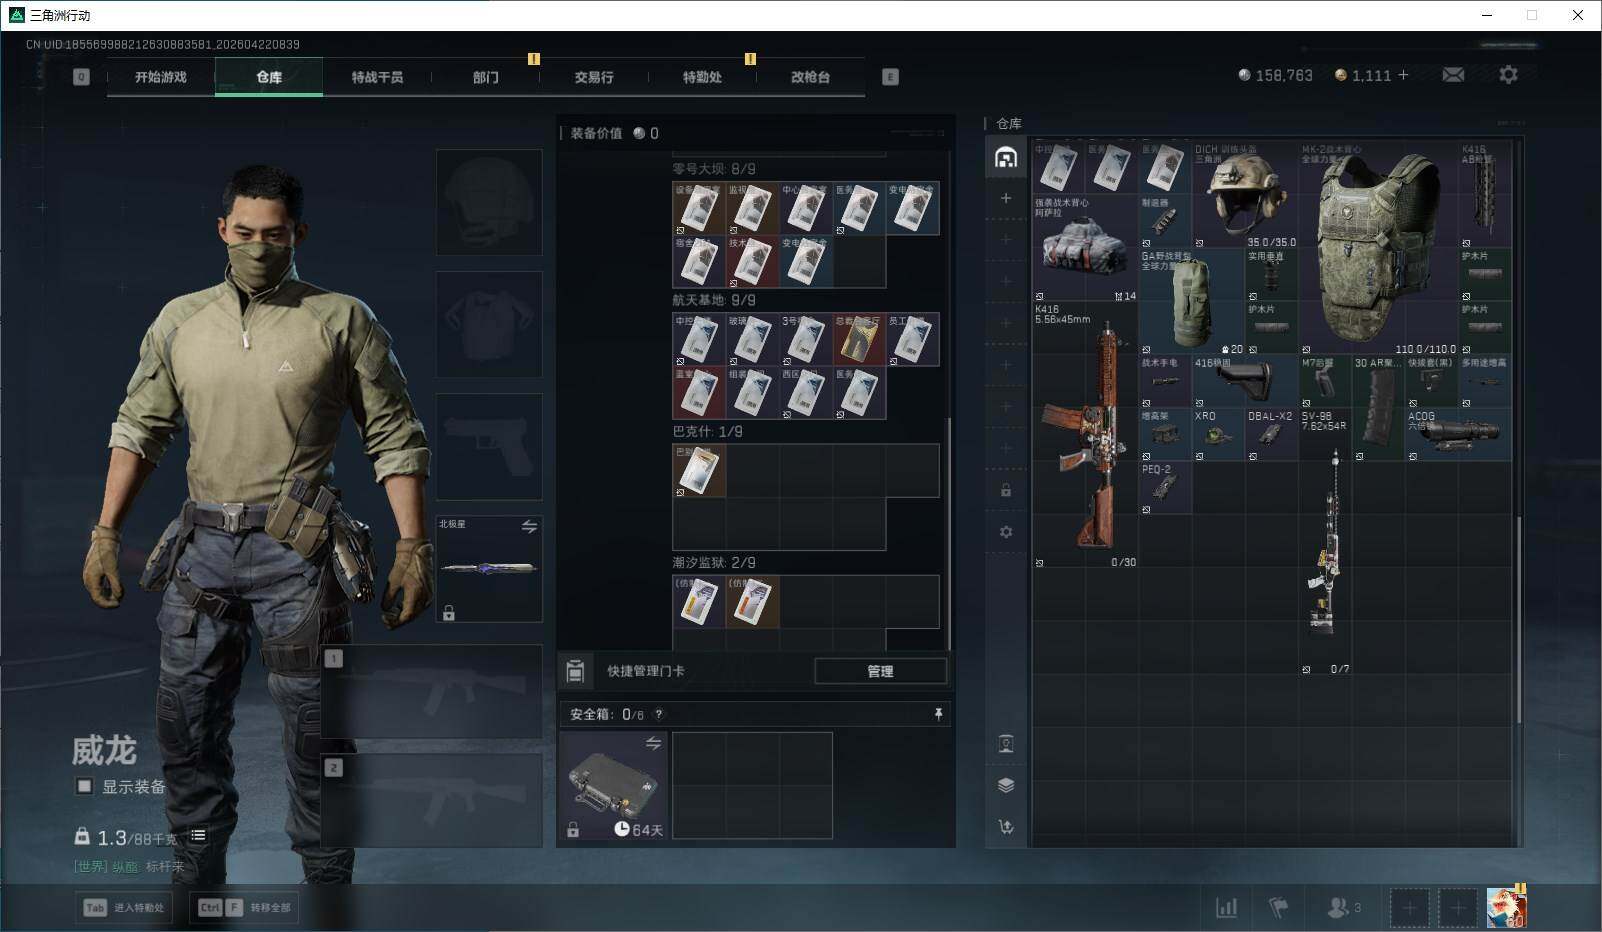This screenshot has height=932, width=1602.
Task: Toggle the 显示装备 checkbox
Action: (85, 786)
